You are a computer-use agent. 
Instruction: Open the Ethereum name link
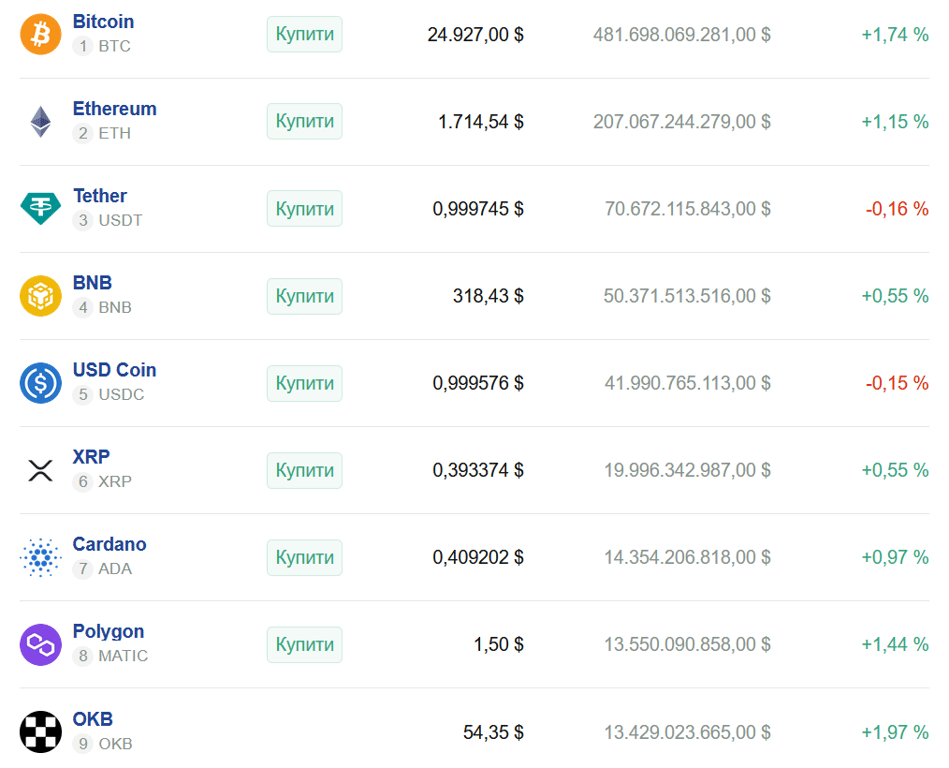point(114,109)
